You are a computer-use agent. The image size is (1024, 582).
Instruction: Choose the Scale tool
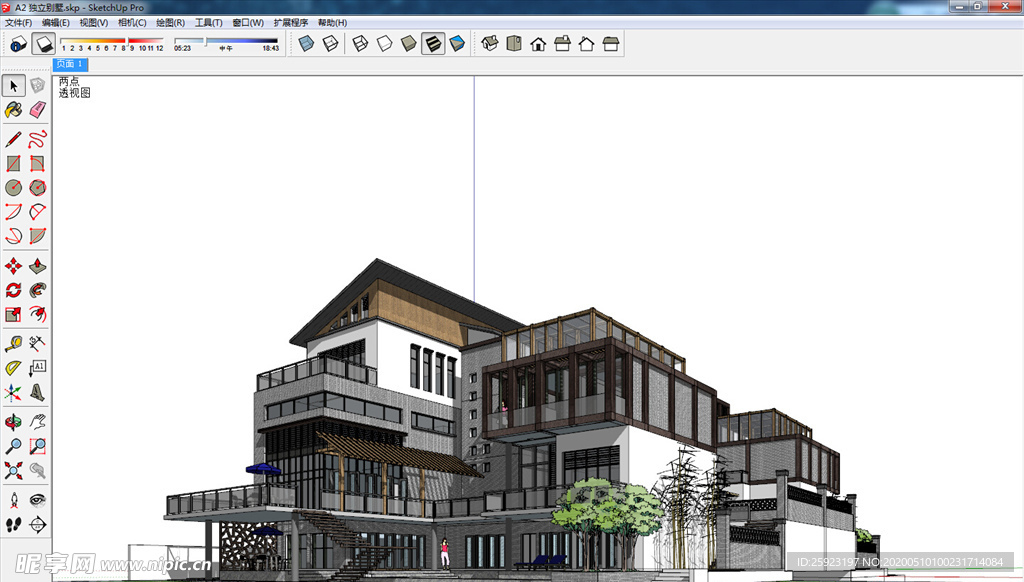(x=14, y=314)
